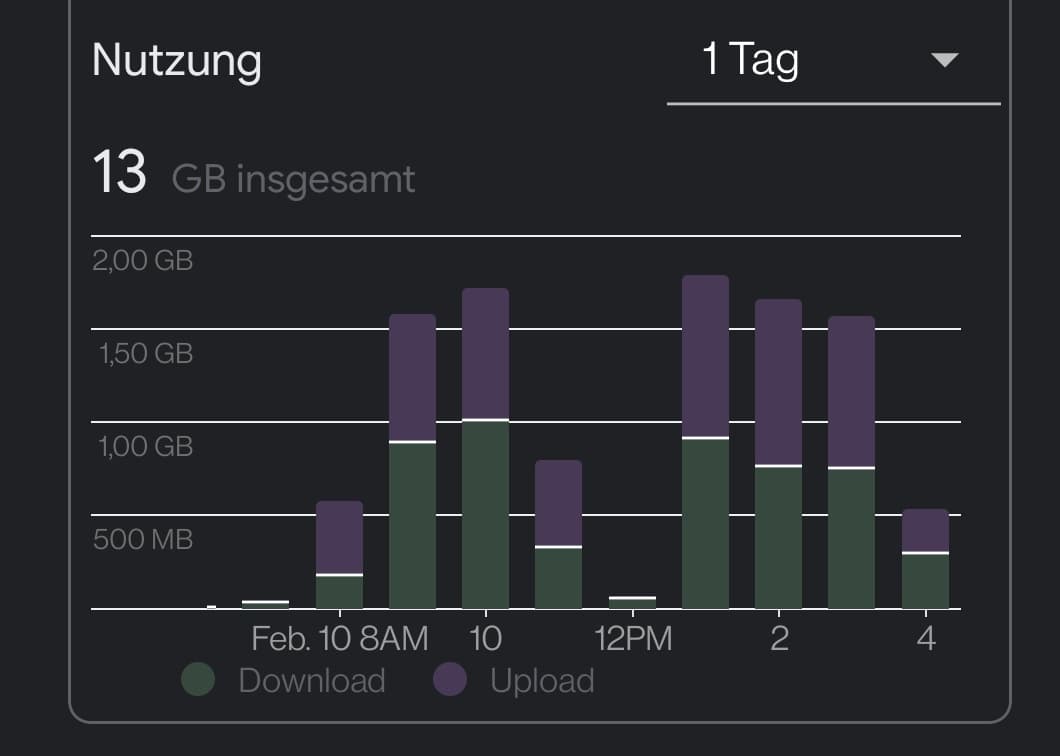Viewport: 1060px width, 756px height.
Task: Click the 1,00 GB axis label
Action: [143, 447]
